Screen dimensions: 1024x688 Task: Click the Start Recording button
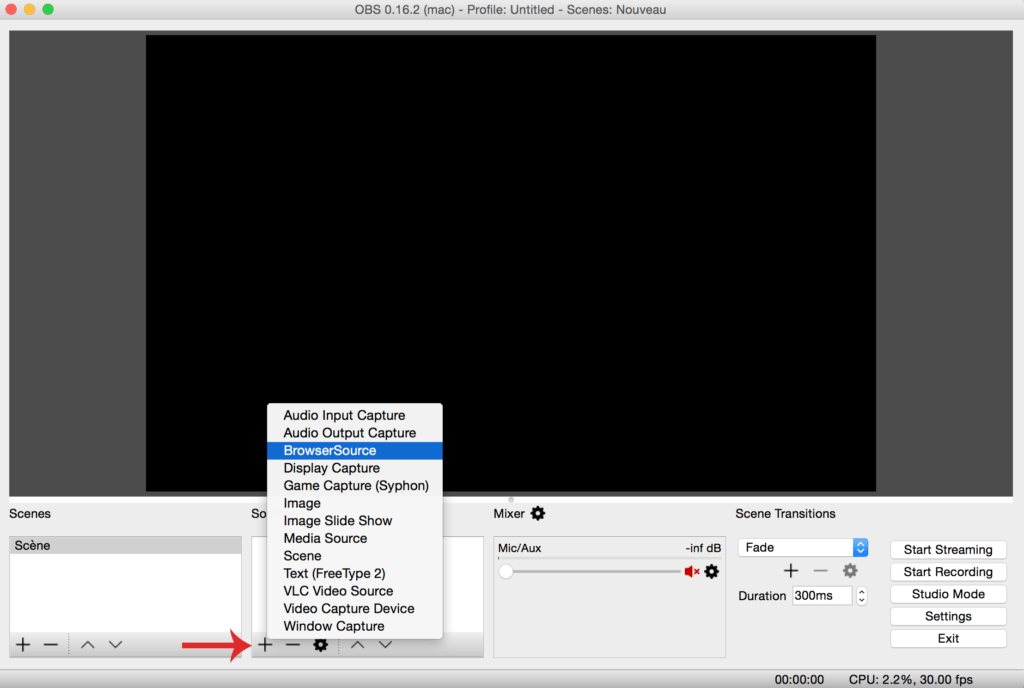click(947, 572)
